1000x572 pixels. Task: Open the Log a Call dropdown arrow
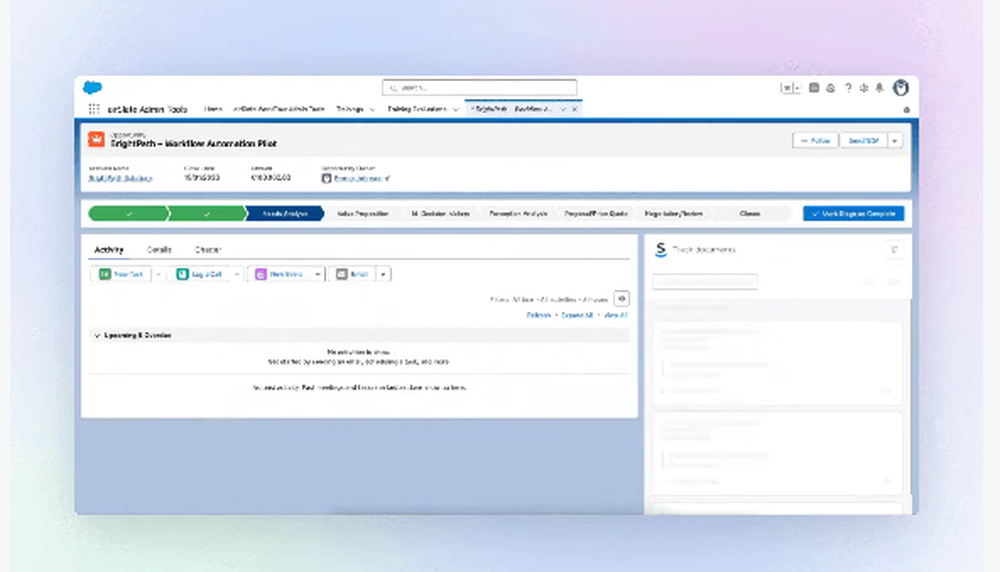[x=237, y=274]
